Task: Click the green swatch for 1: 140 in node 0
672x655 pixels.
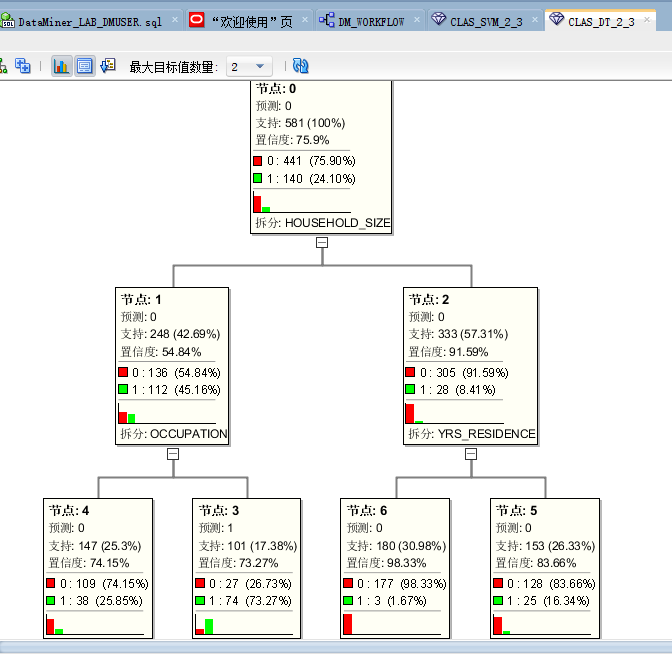Action: 258,178
